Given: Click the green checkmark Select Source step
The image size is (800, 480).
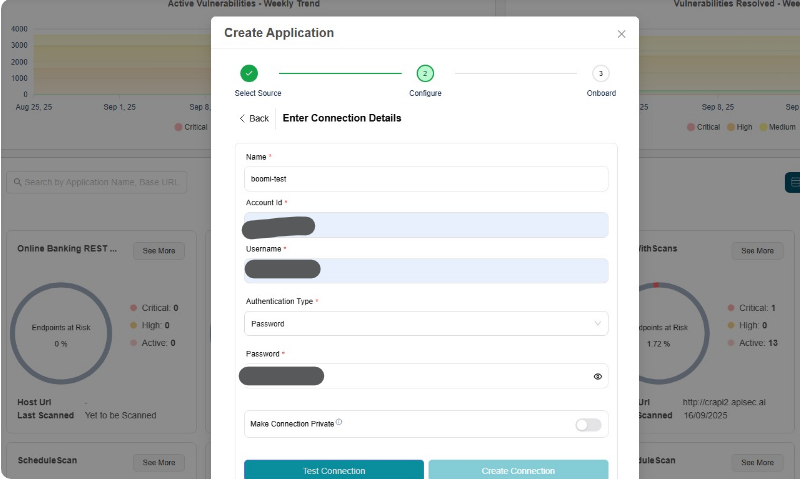Looking at the screenshot, I should pyautogui.click(x=249, y=73).
